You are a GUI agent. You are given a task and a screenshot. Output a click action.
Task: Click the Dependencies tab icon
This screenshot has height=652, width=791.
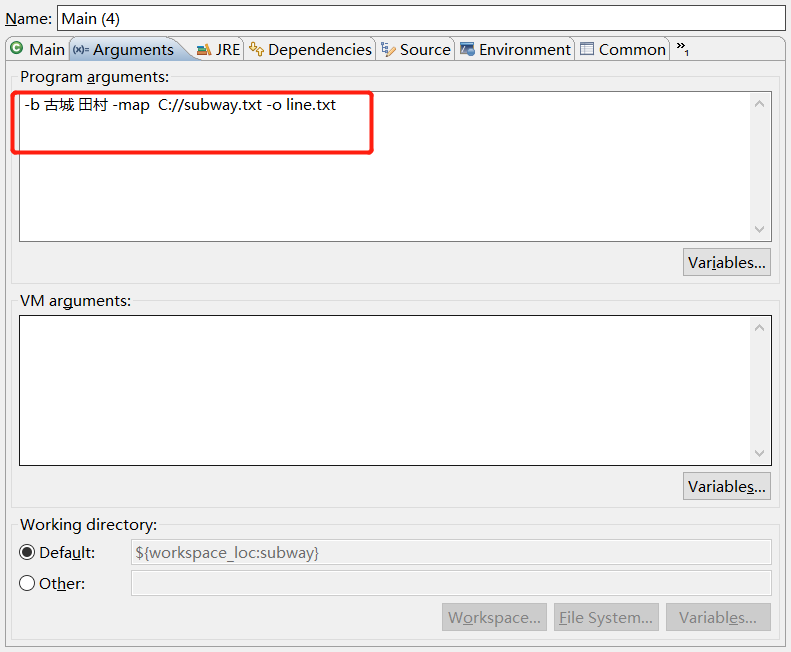(256, 49)
